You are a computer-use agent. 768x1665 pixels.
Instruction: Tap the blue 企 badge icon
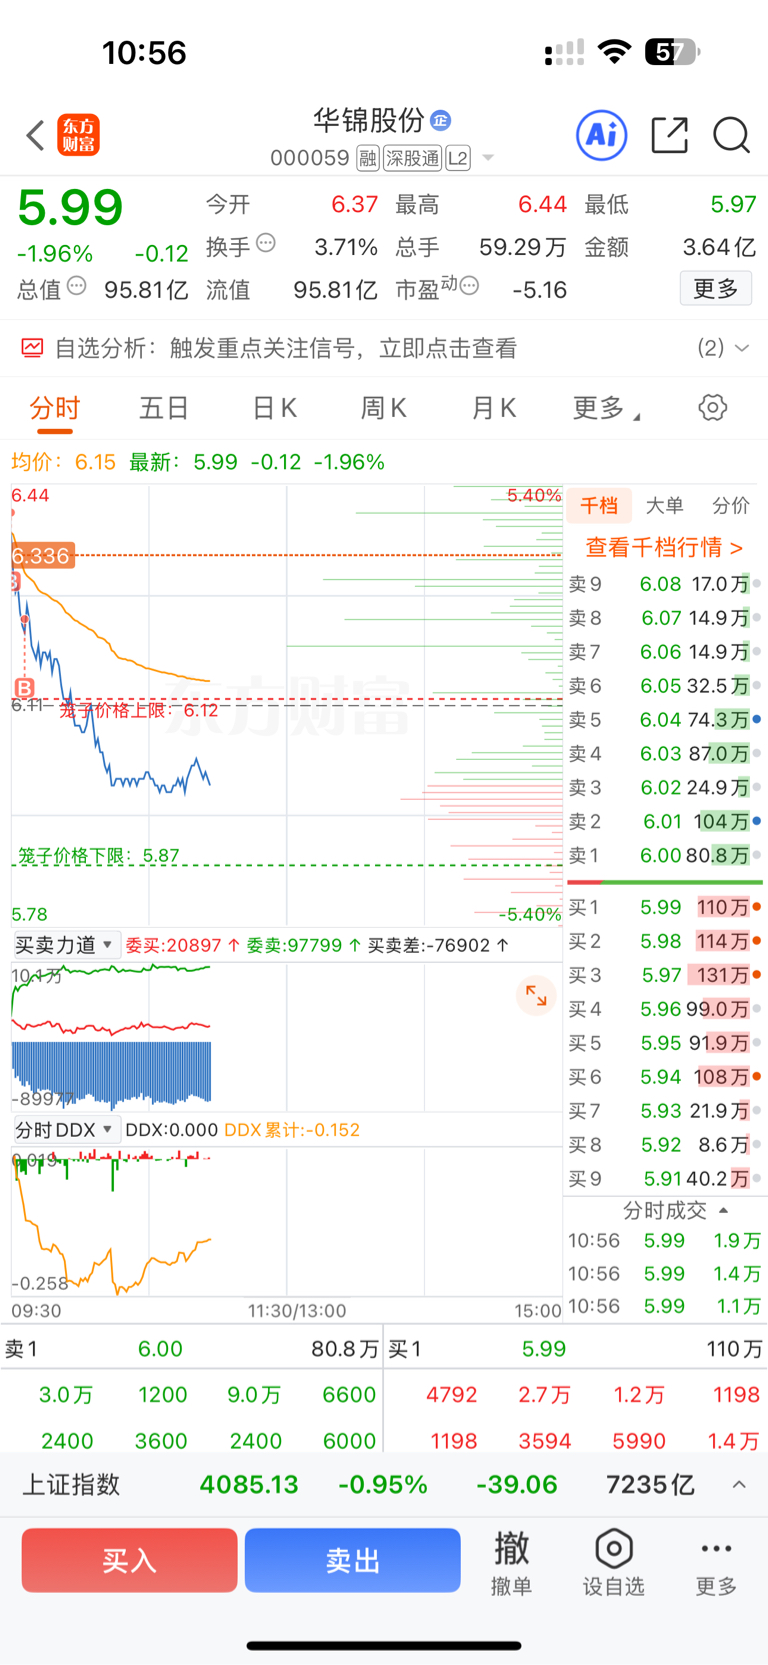coord(441,121)
